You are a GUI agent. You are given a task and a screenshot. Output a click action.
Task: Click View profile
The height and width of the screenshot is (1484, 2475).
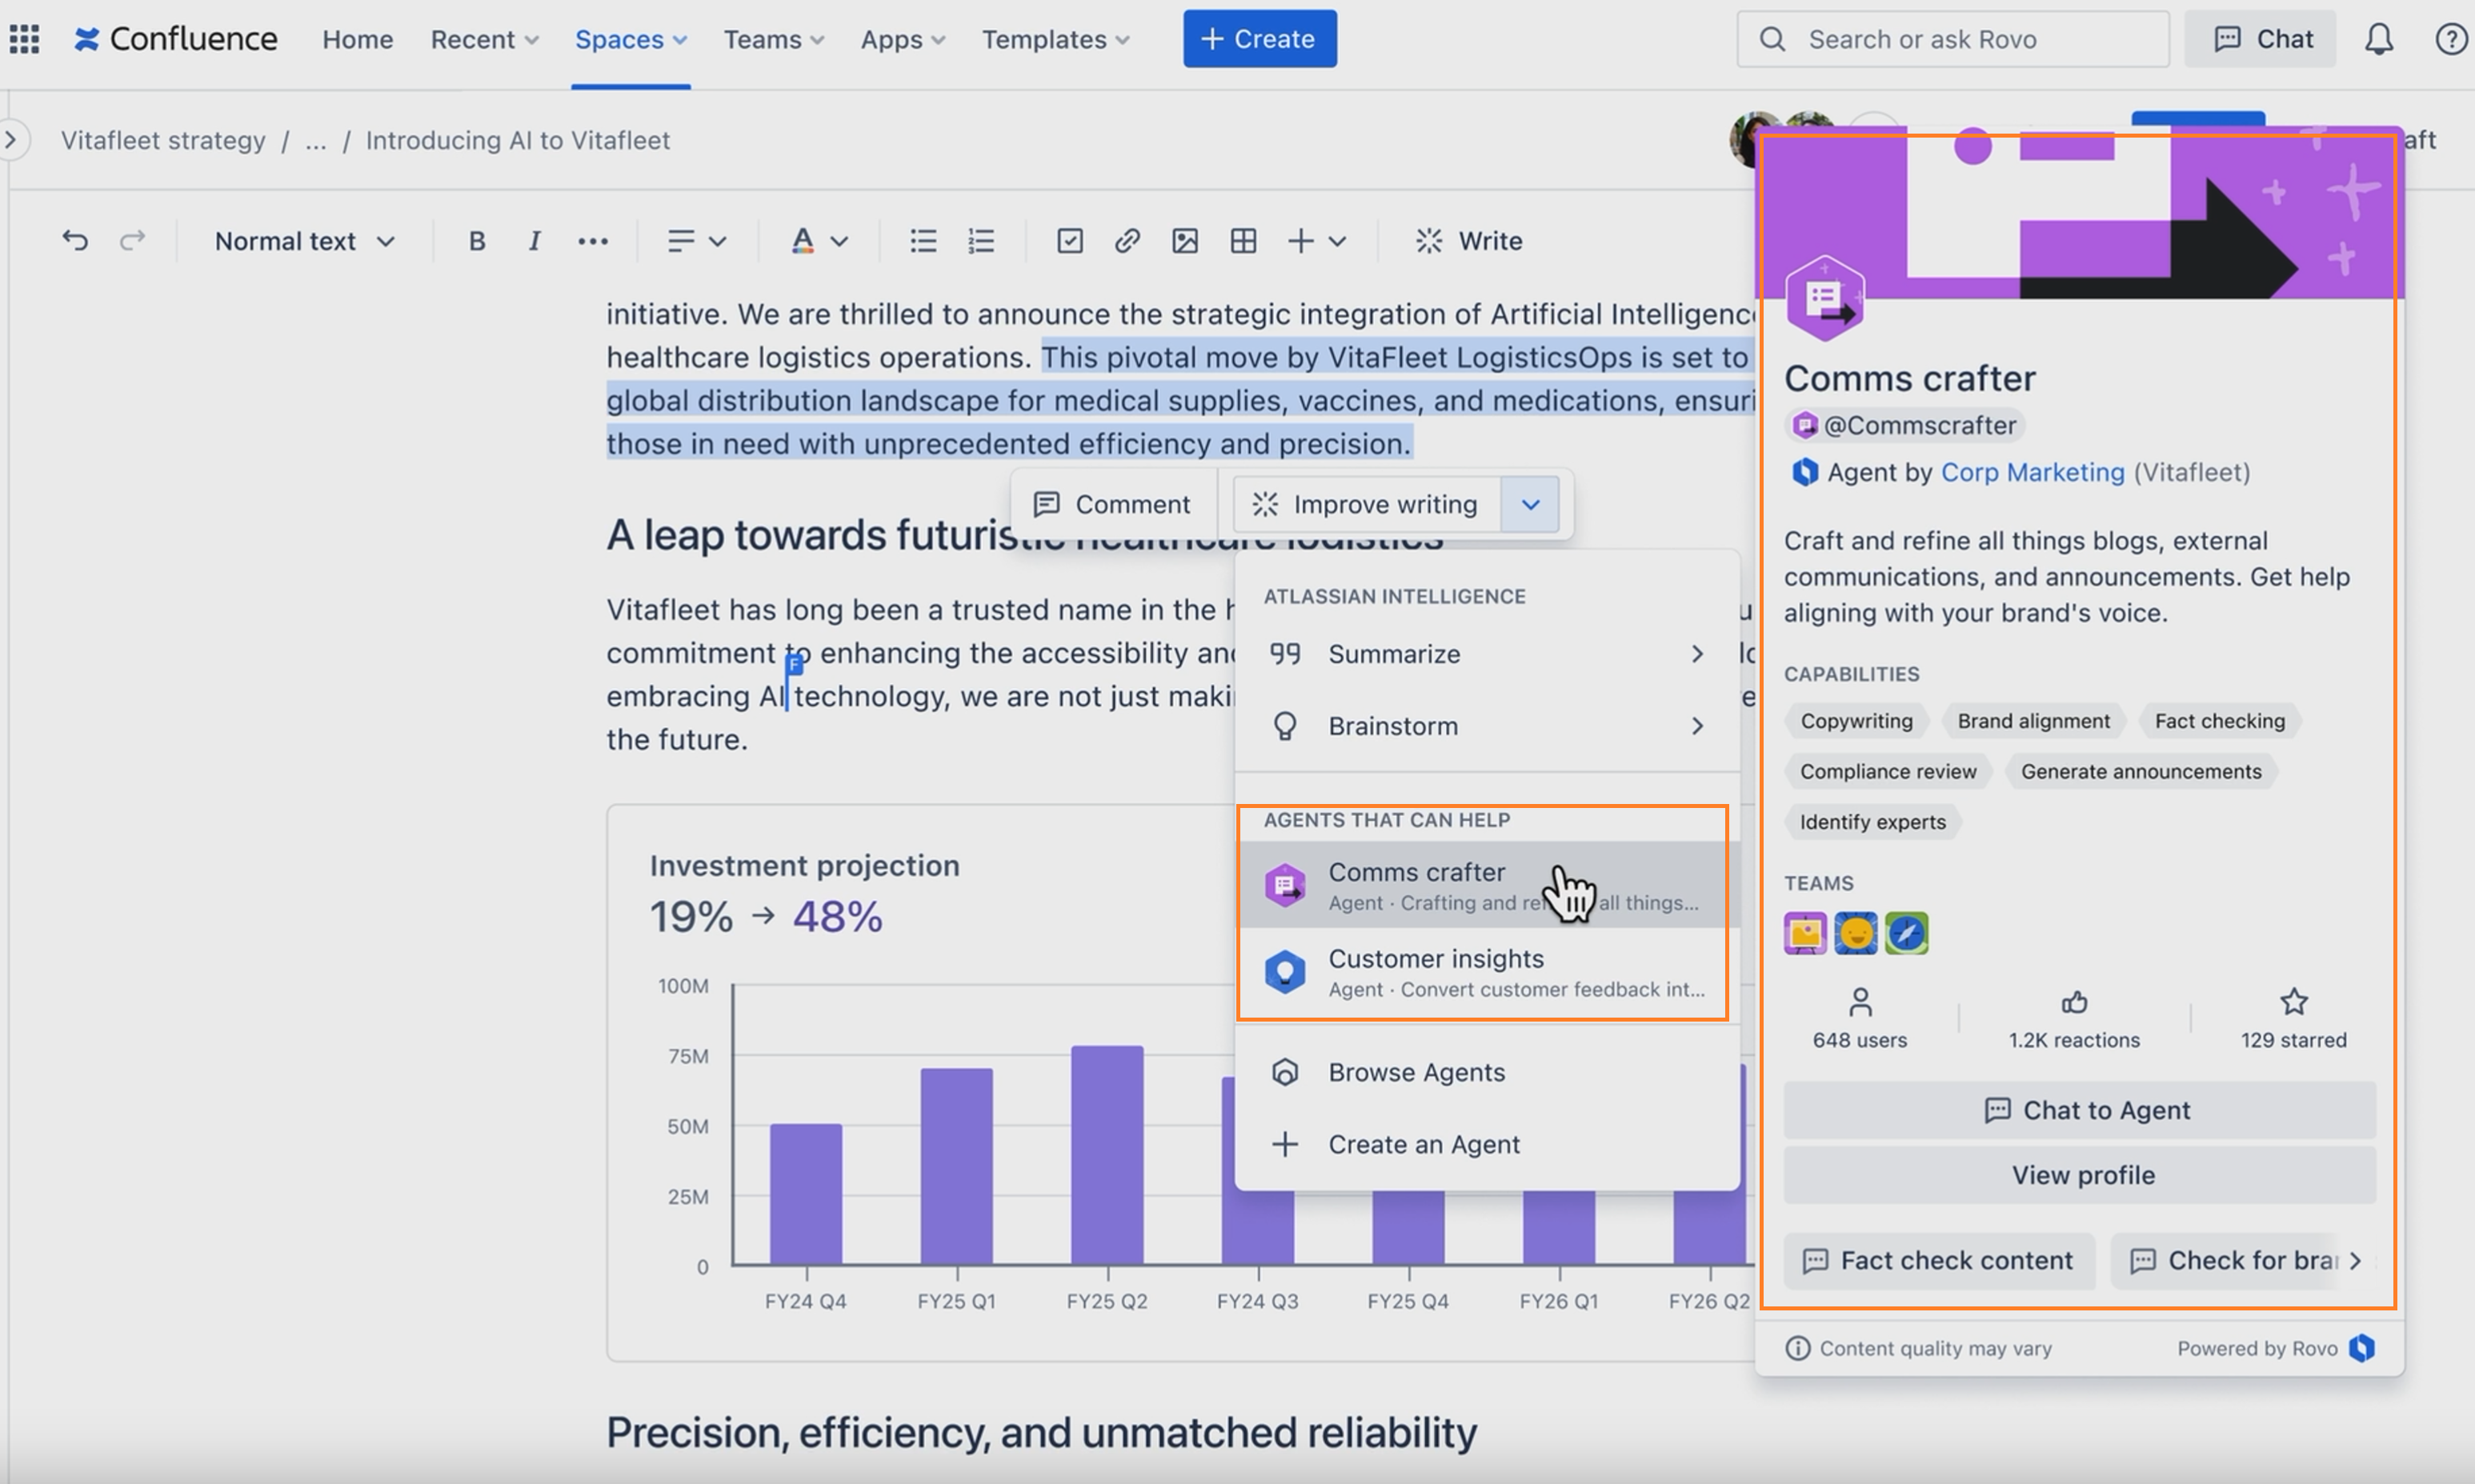2080,1175
